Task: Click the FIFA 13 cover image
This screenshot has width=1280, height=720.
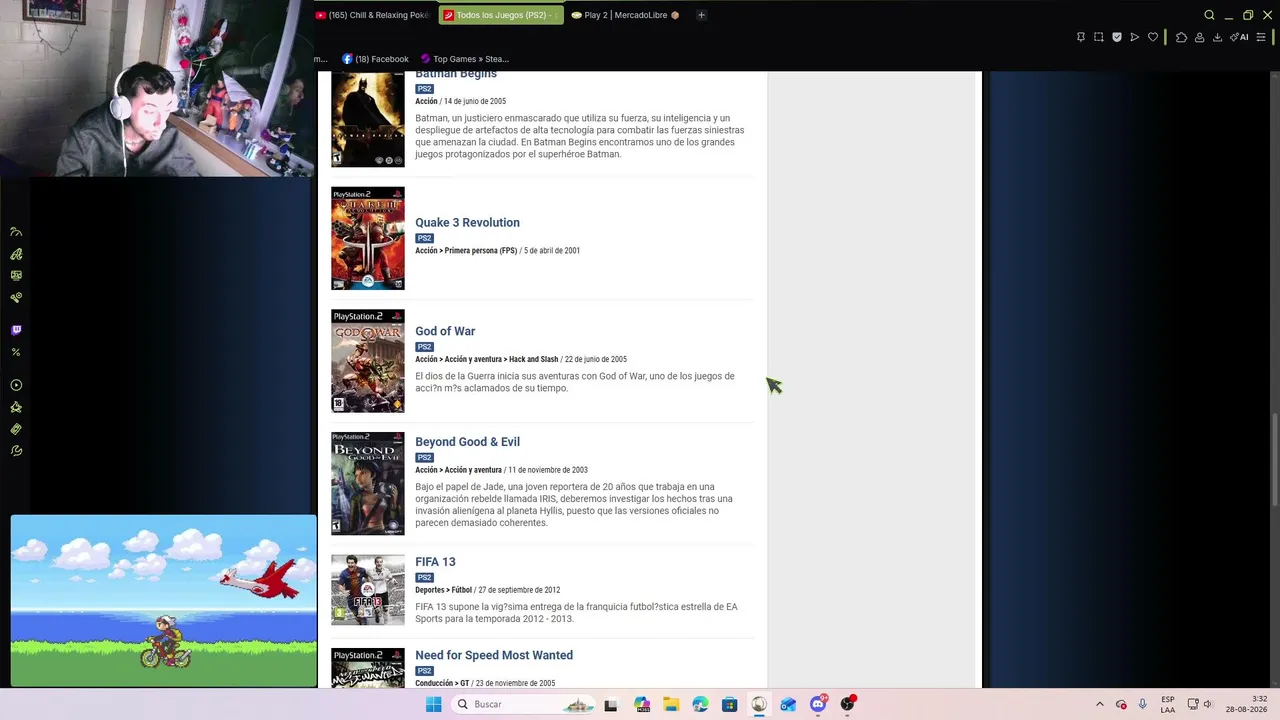Action: pyautogui.click(x=368, y=590)
